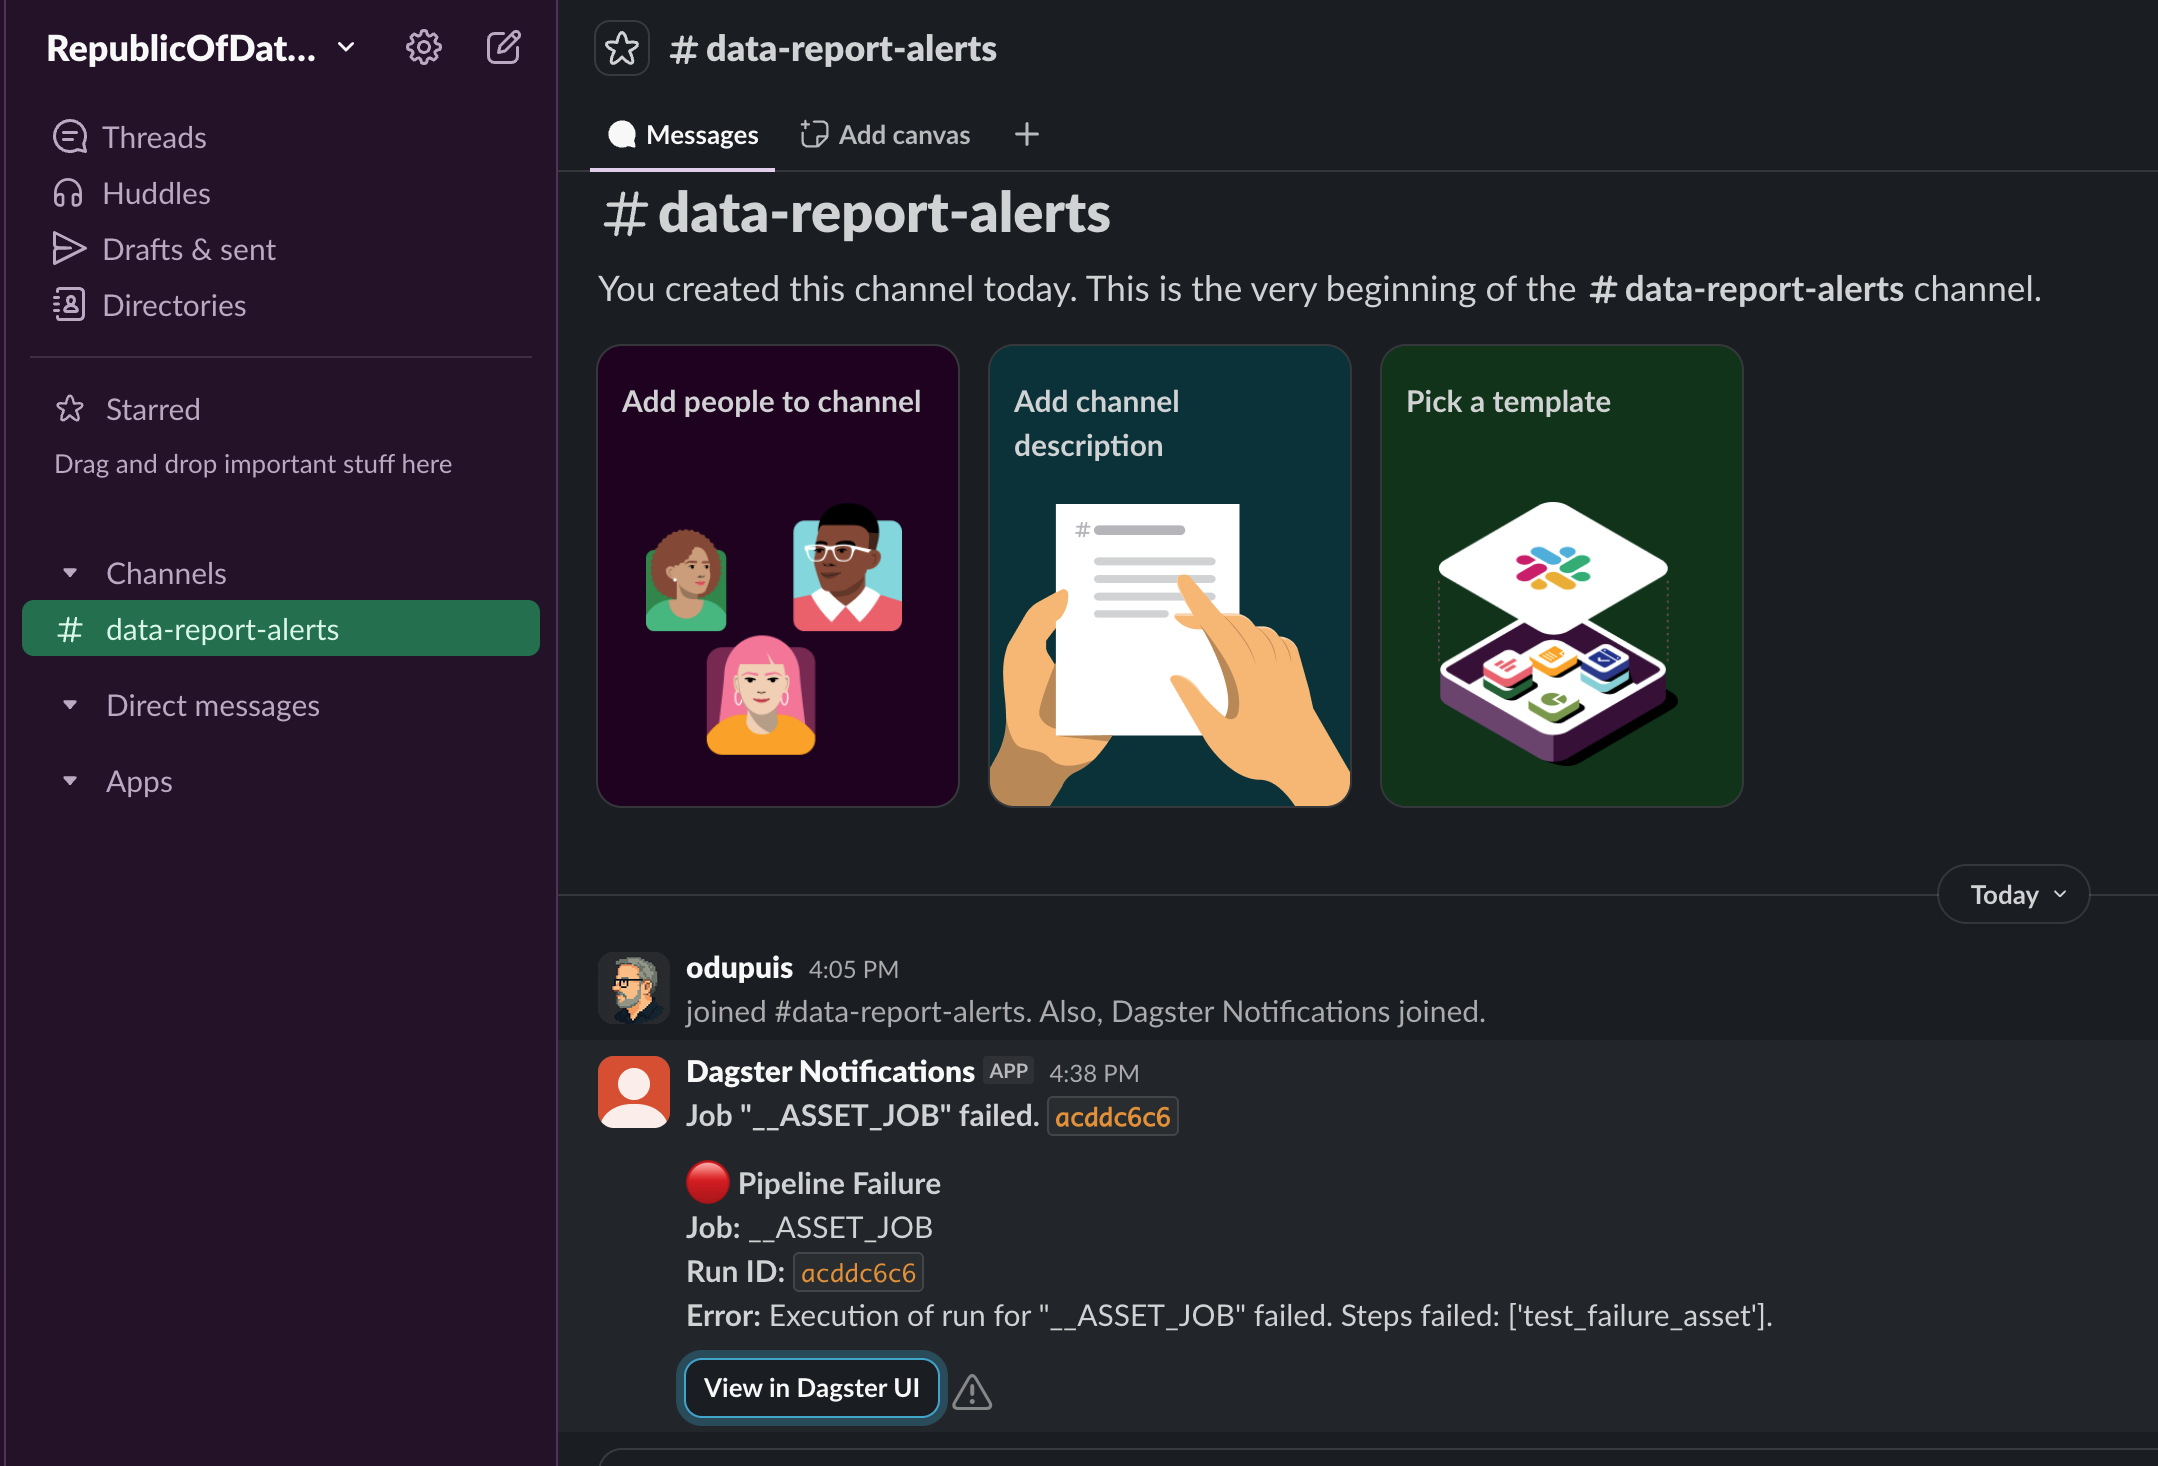Switch to the Messages tab
The height and width of the screenshot is (1466, 2158).
(x=683, y=134)
